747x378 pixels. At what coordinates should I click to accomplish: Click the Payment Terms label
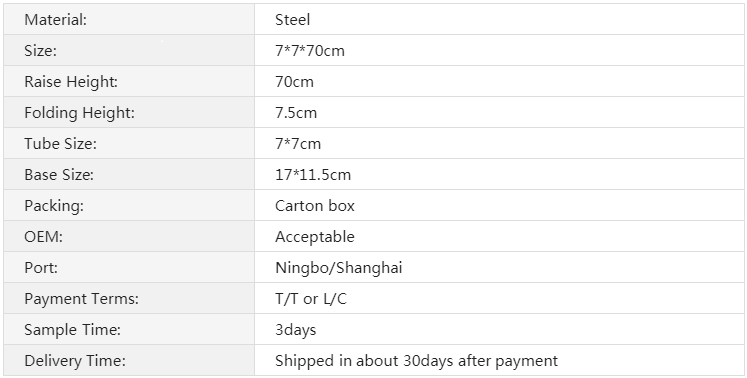click(x=81, y=299)
